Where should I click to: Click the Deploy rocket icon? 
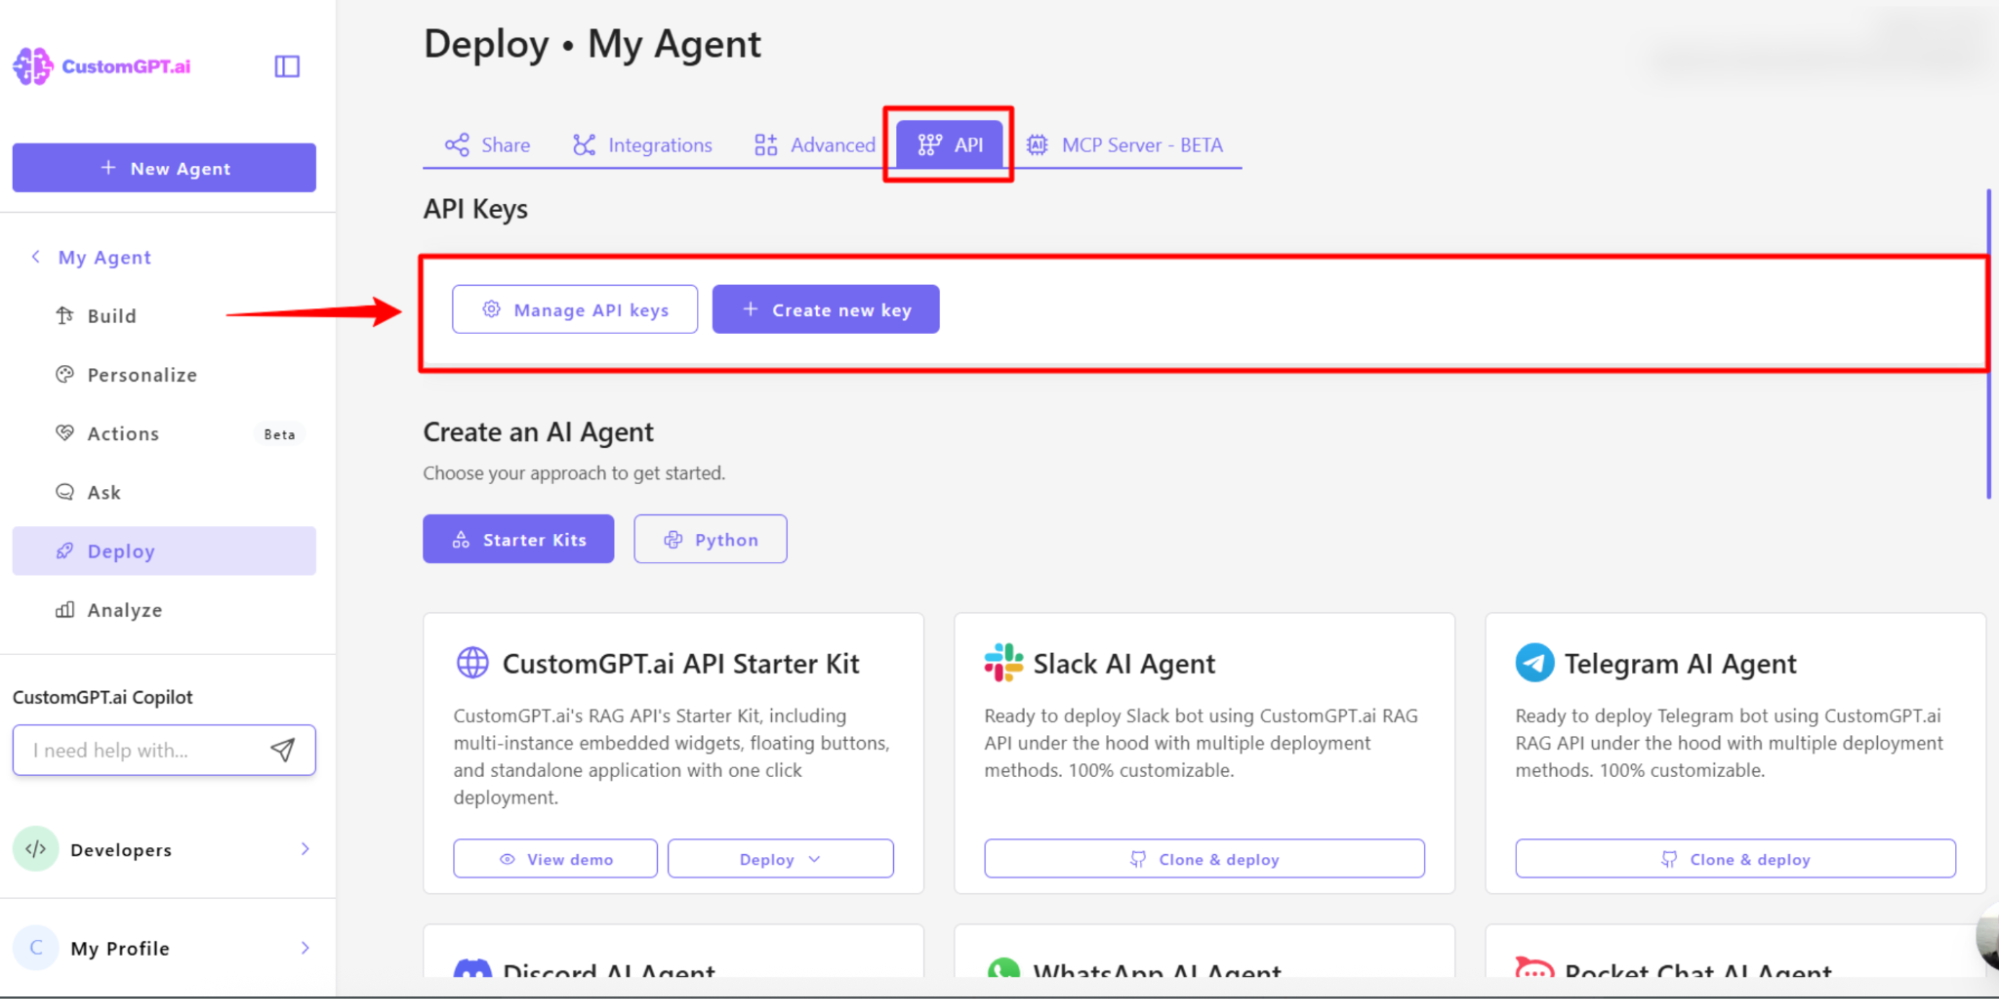[x=65, y=551]
